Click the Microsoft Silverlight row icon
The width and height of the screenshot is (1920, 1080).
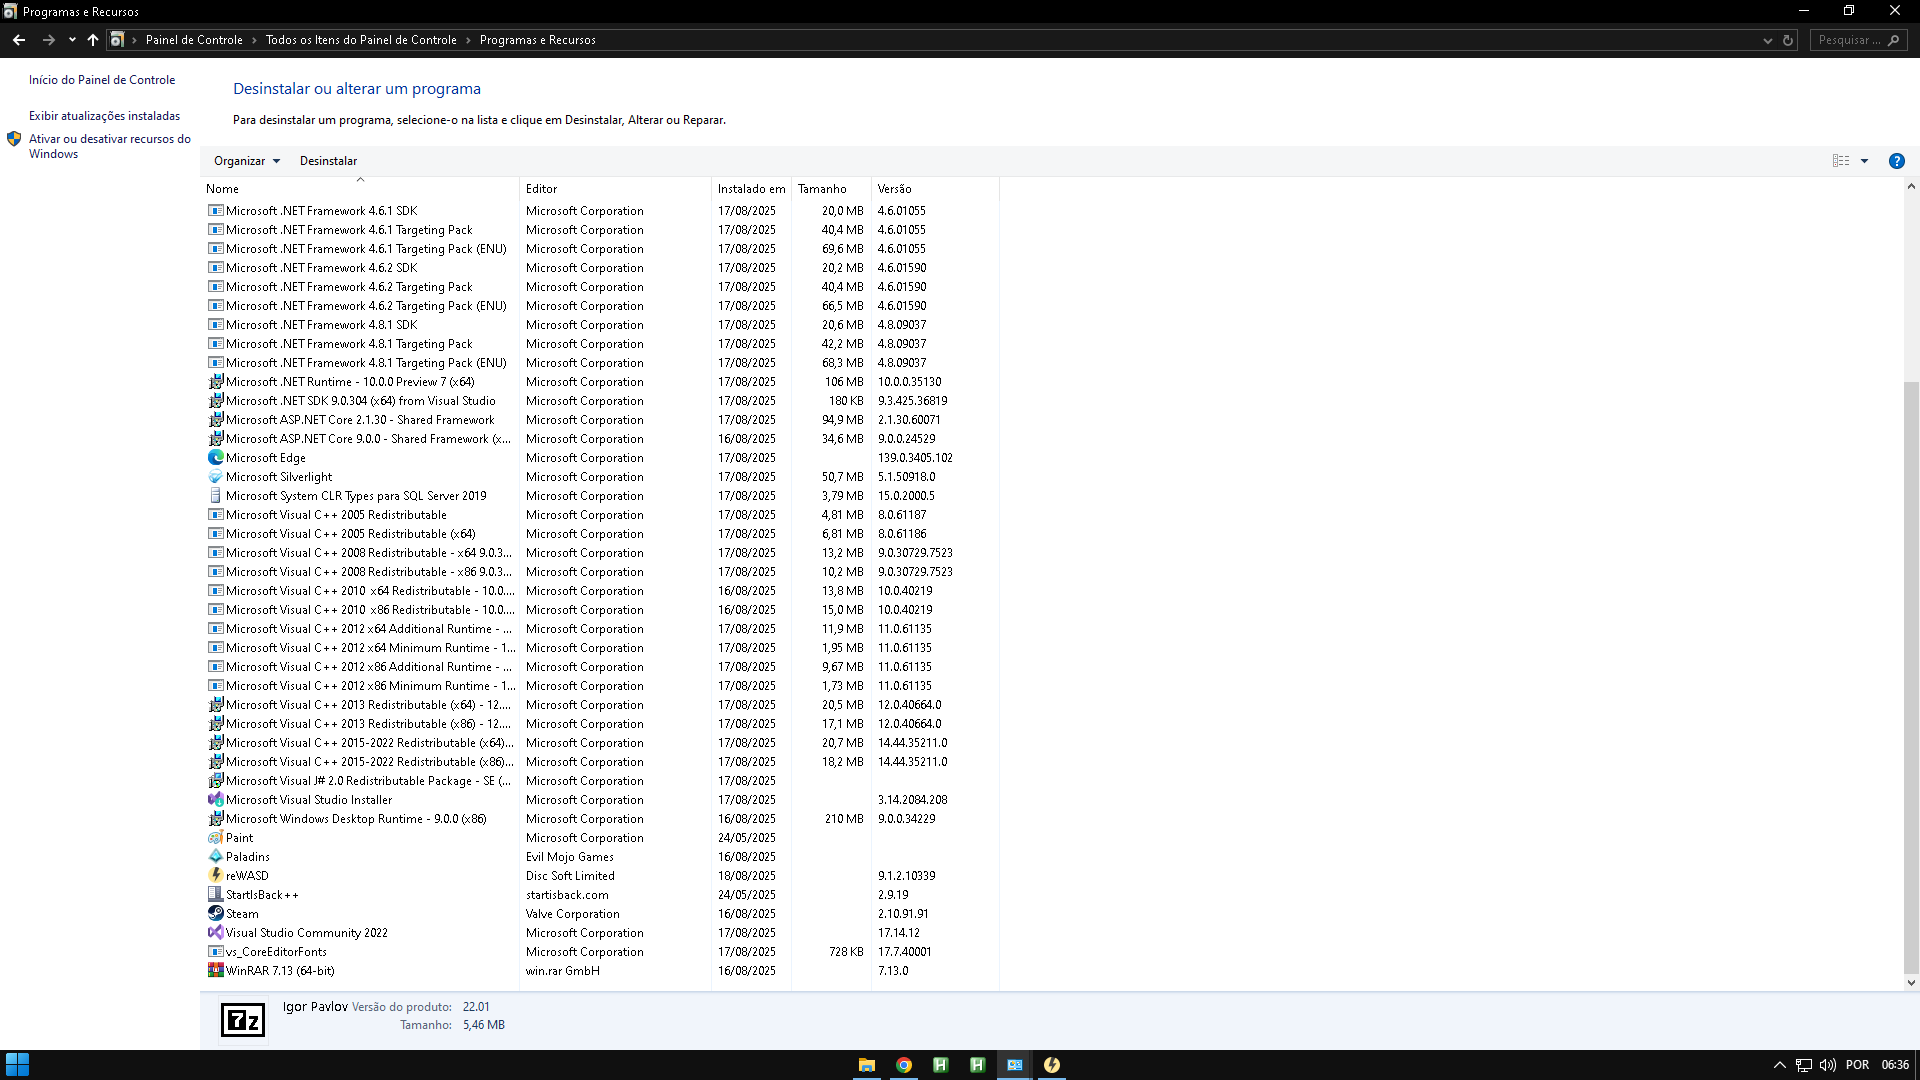(x=215, y=476)
